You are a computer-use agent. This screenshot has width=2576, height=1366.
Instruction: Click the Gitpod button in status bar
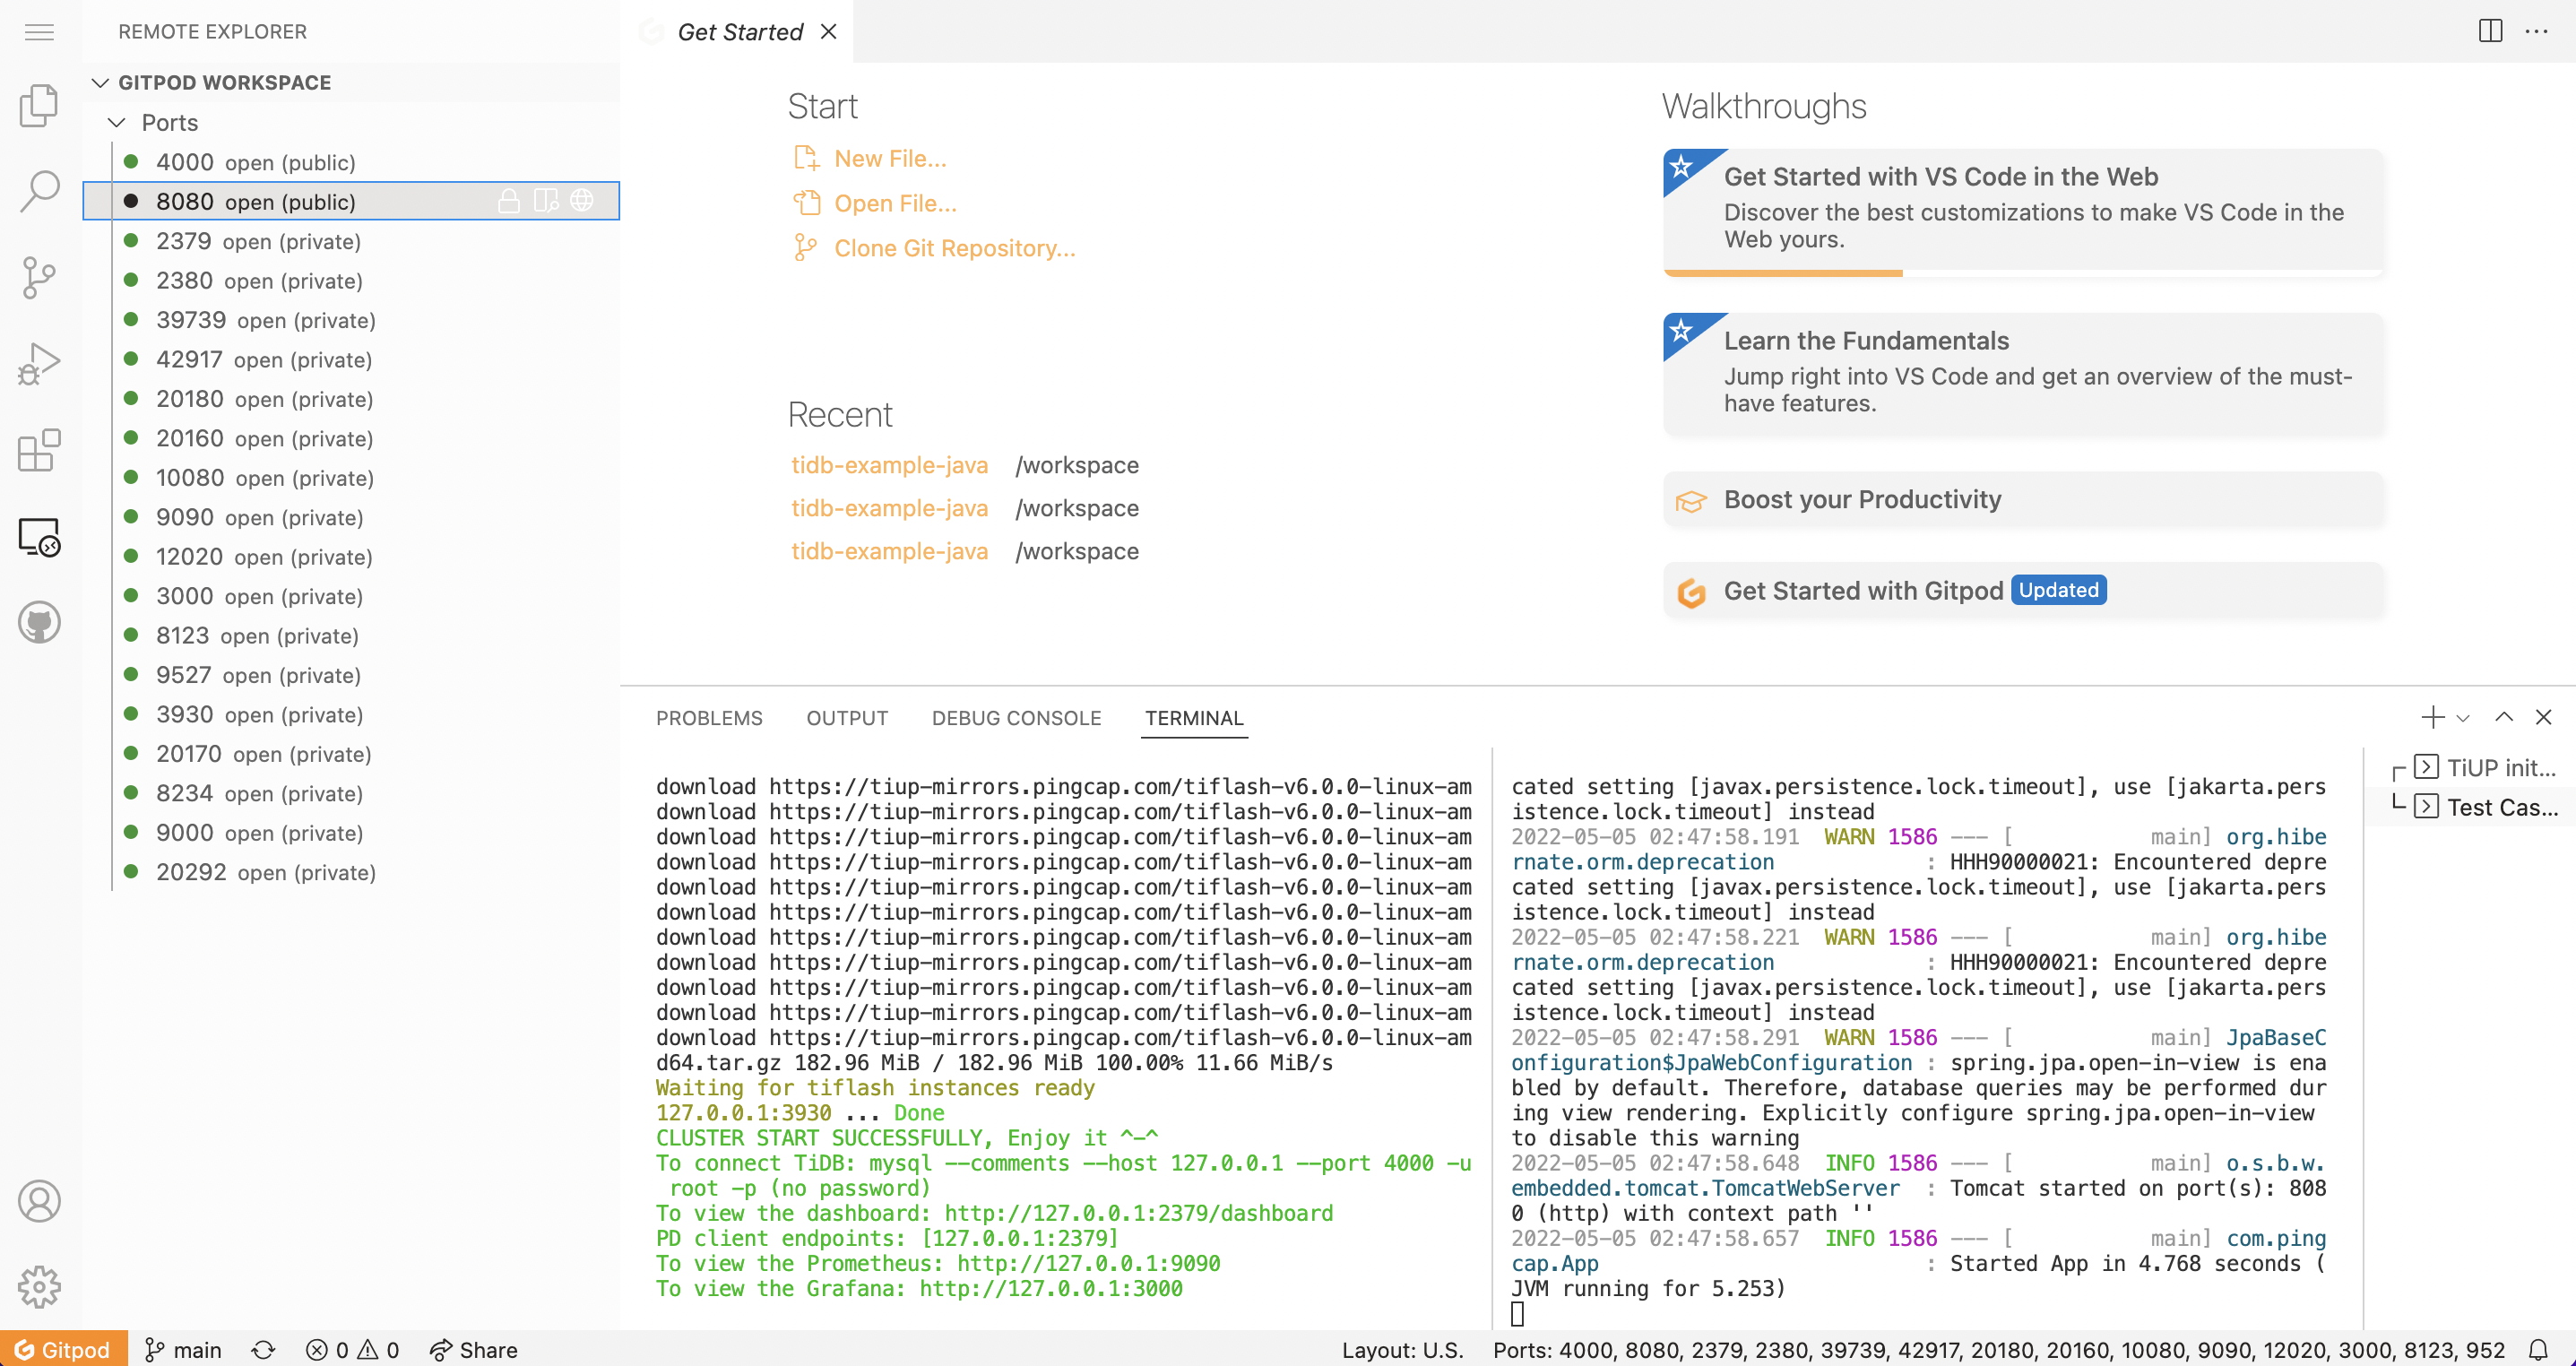pyautogui.click(x=64, y=1350)
